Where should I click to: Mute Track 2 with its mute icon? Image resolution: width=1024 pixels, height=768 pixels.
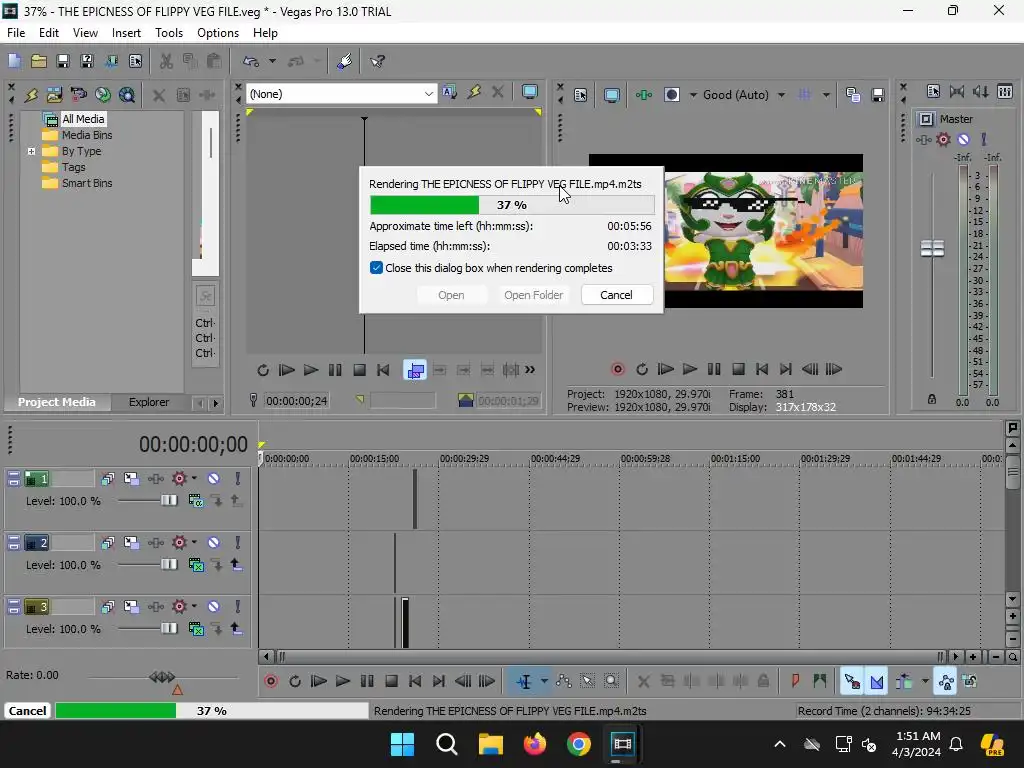[214, 543]
